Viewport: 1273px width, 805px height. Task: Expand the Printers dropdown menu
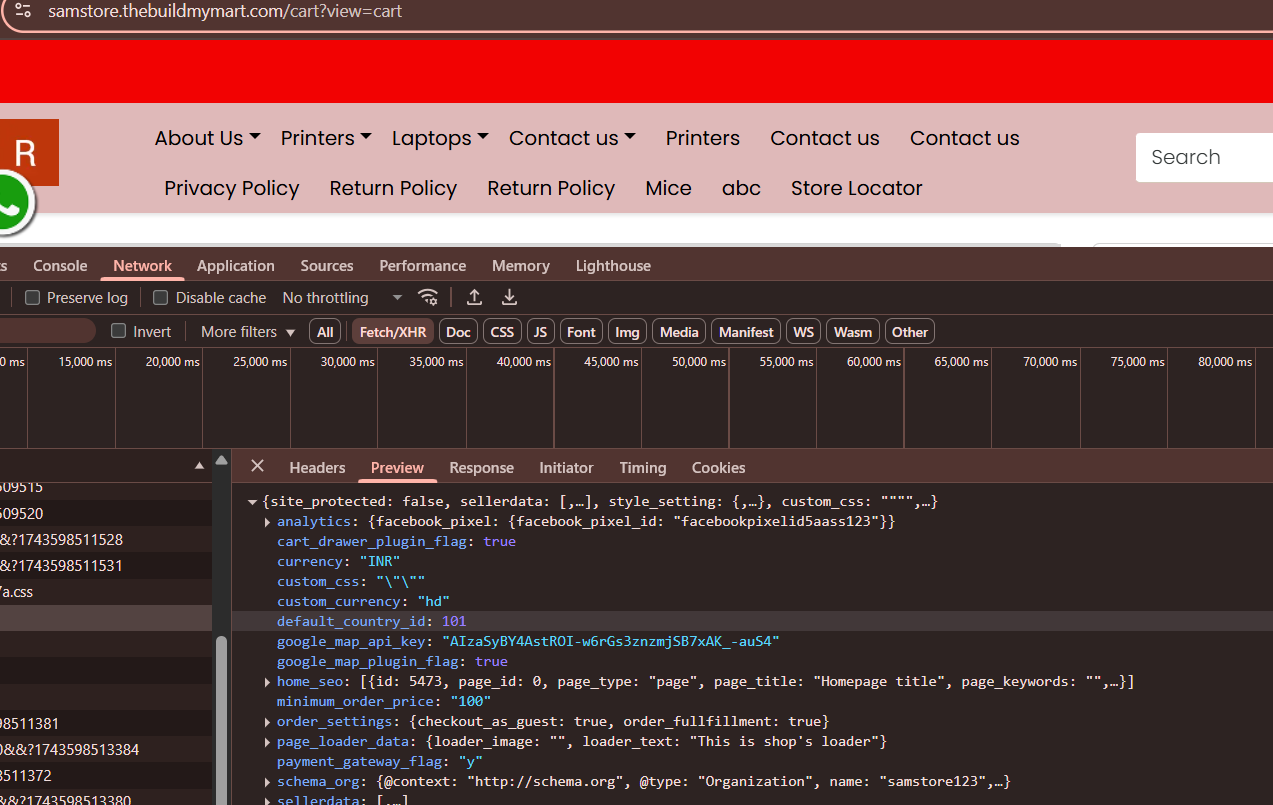(x=326, y=138)
